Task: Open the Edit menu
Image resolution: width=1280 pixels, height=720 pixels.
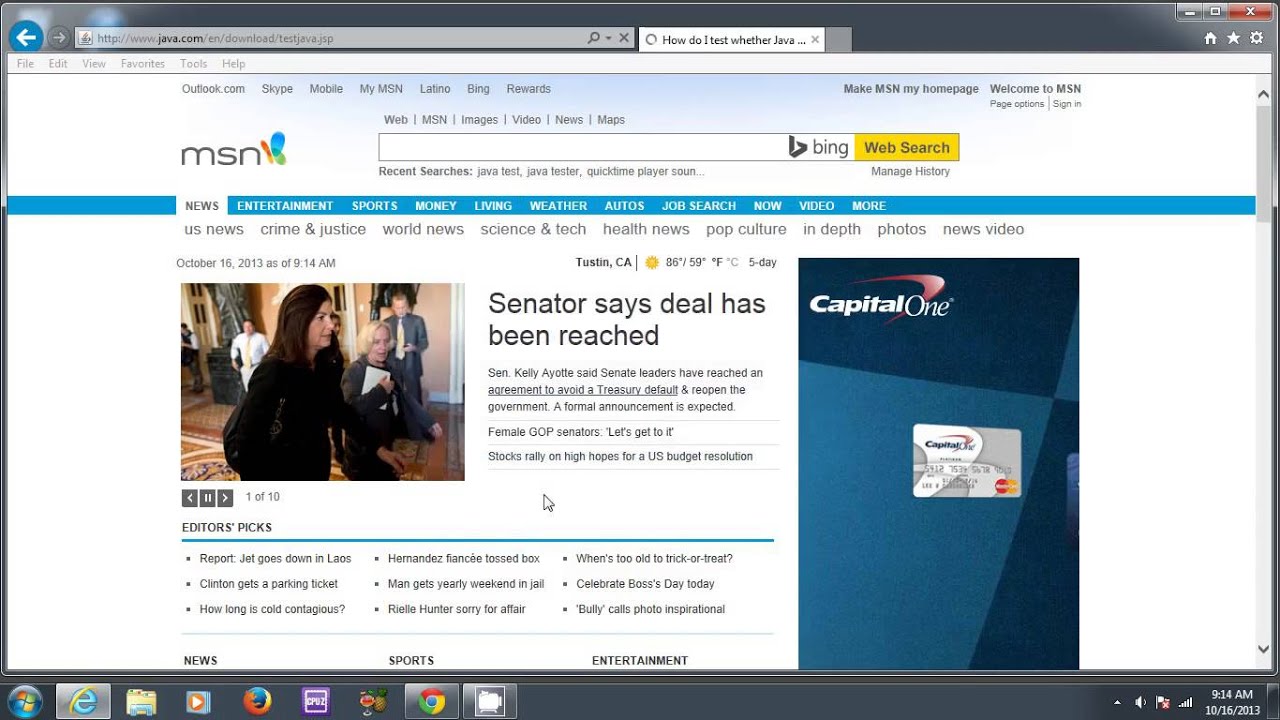Action: coord(58,64)
